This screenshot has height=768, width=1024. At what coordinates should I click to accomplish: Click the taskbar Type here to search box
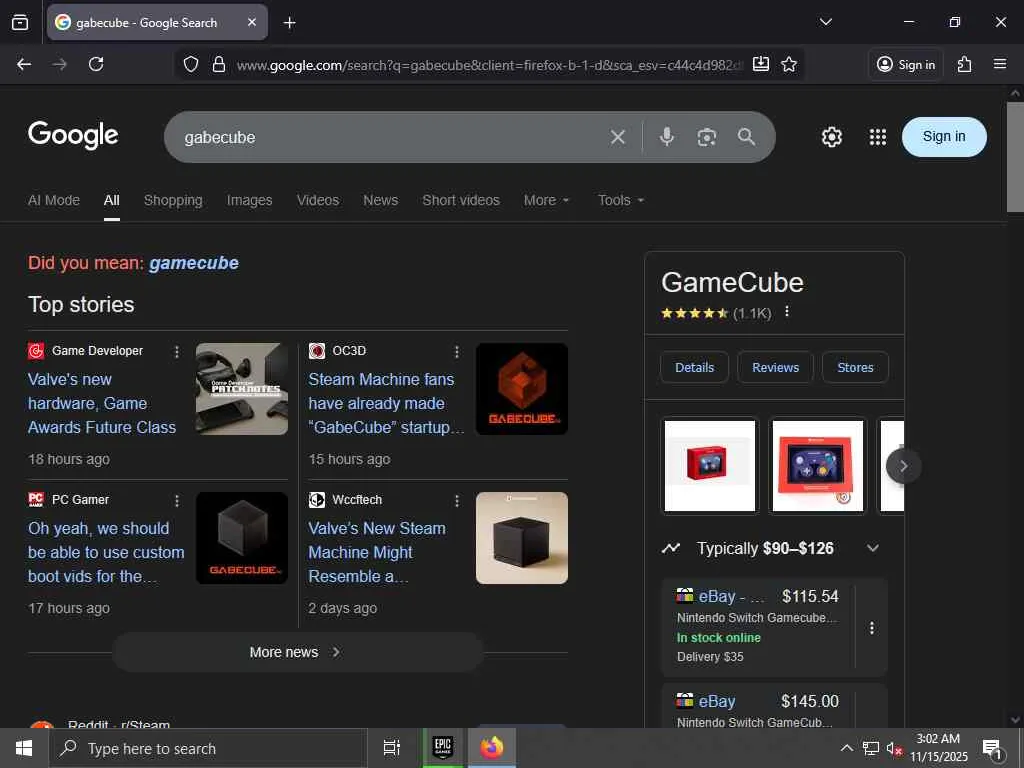click(208, 748)
